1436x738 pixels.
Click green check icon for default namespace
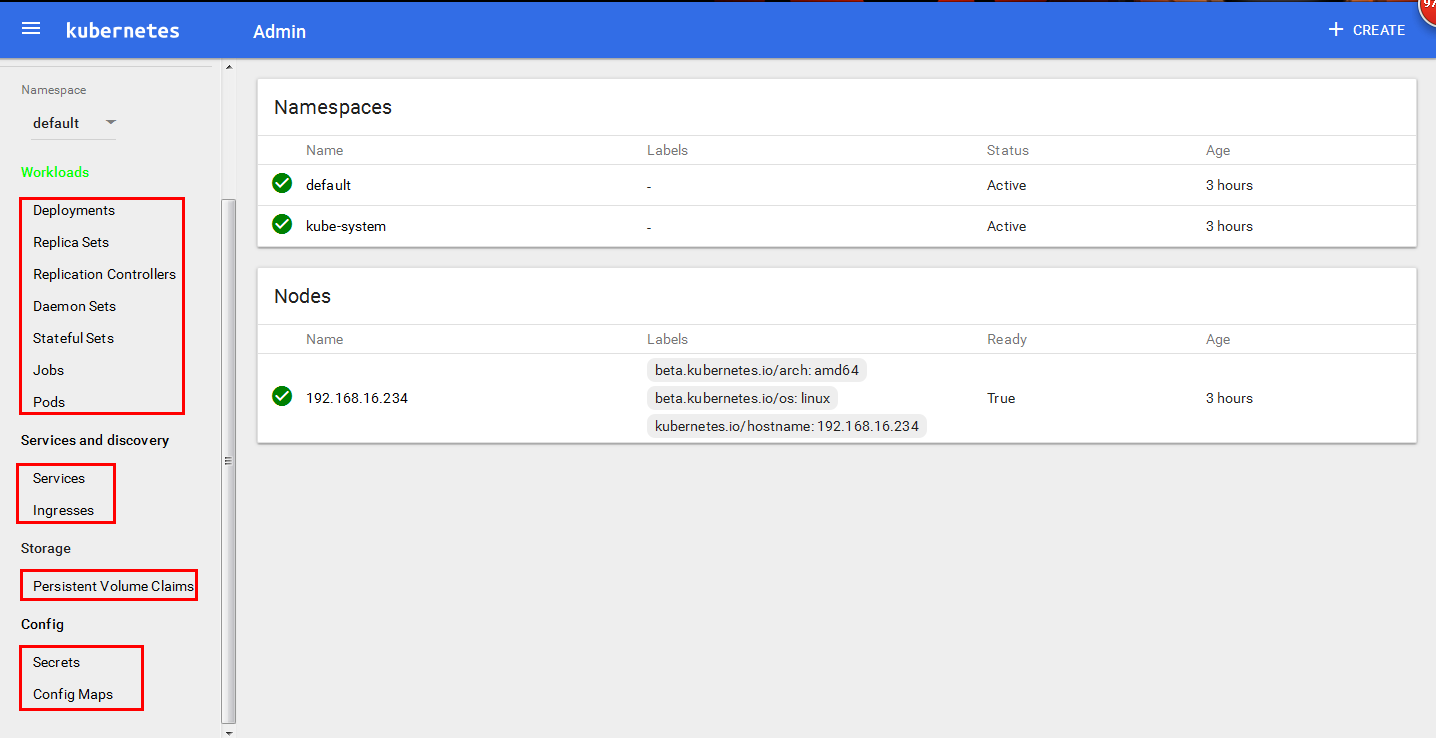click(x=282, y=183)
